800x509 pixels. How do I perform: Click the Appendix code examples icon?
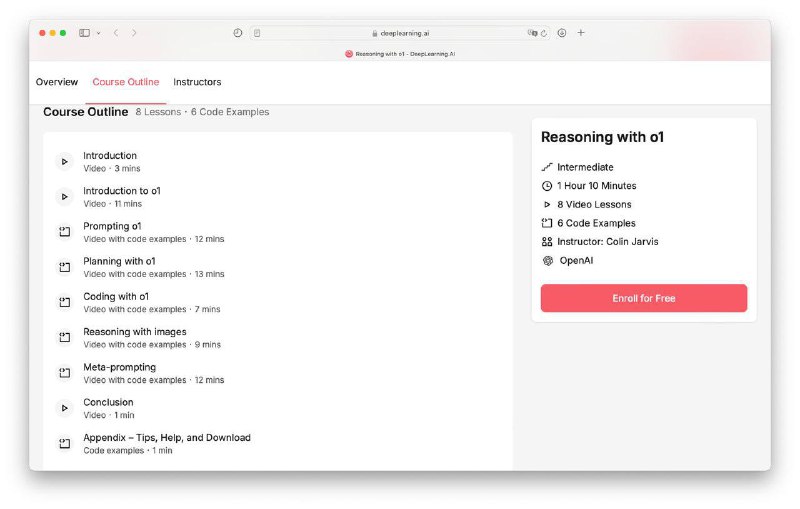64,443
